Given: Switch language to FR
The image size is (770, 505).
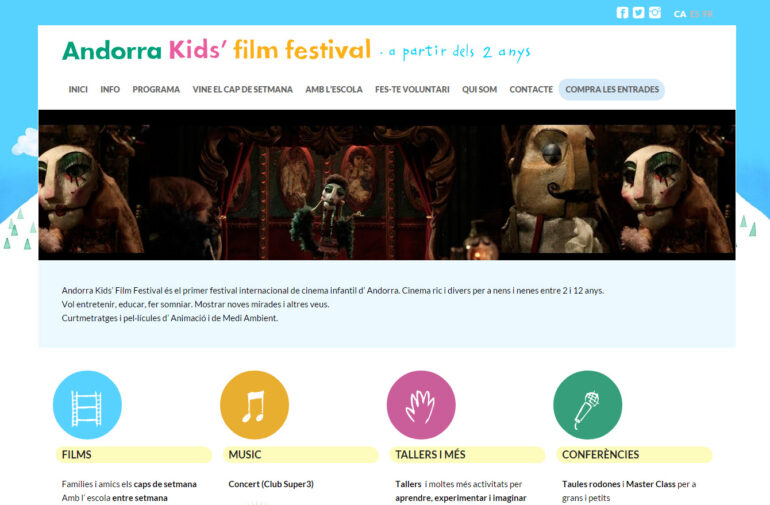Looking at the screenshot, I should (x=707, y=14).
